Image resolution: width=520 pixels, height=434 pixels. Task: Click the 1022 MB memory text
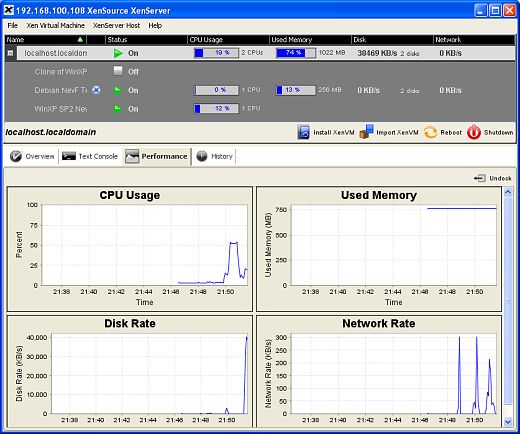[x=332, y=53]
